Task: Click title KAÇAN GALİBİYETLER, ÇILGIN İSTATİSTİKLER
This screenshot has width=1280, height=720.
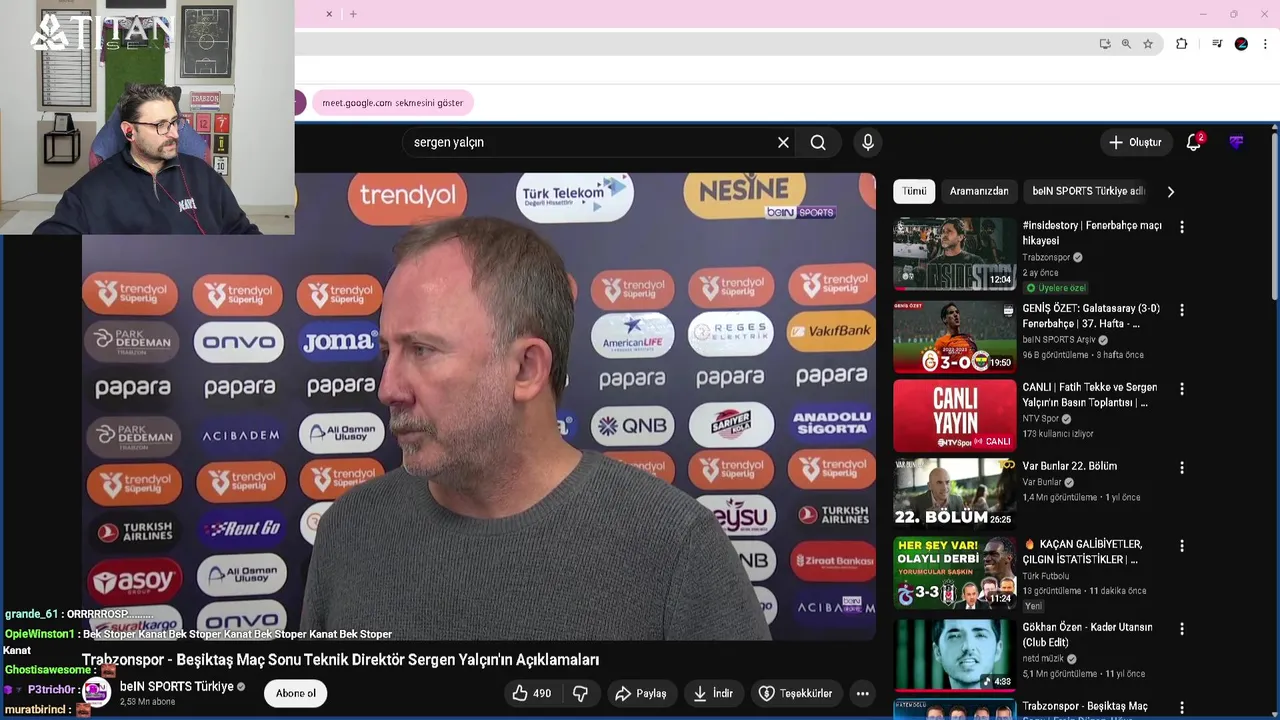Action: point(1082,552)
